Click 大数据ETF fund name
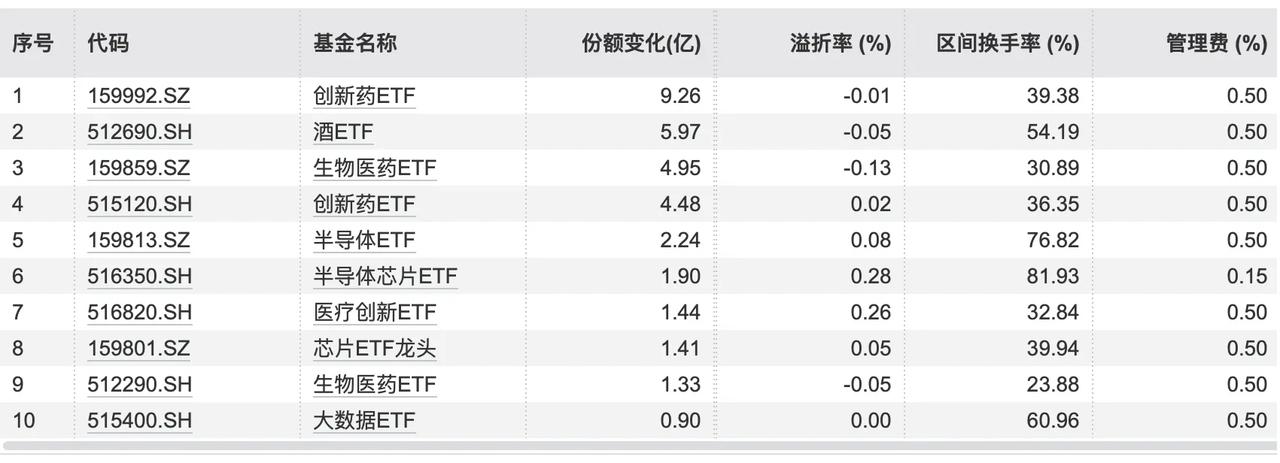The height and width of the screenshot is (463, 1280). pyautogui.click(x=364, y=420)
